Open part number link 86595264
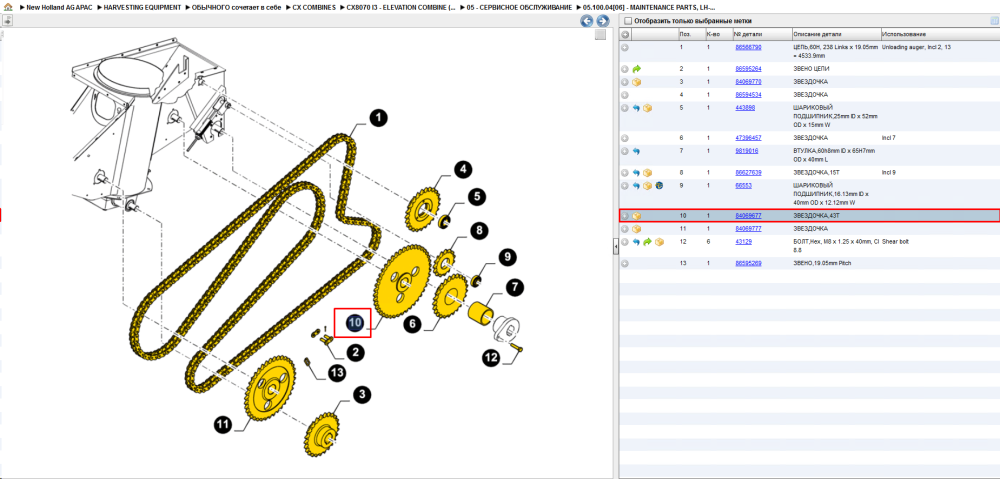The height and width of the screenshot is (479, 1000). (748, 68)
